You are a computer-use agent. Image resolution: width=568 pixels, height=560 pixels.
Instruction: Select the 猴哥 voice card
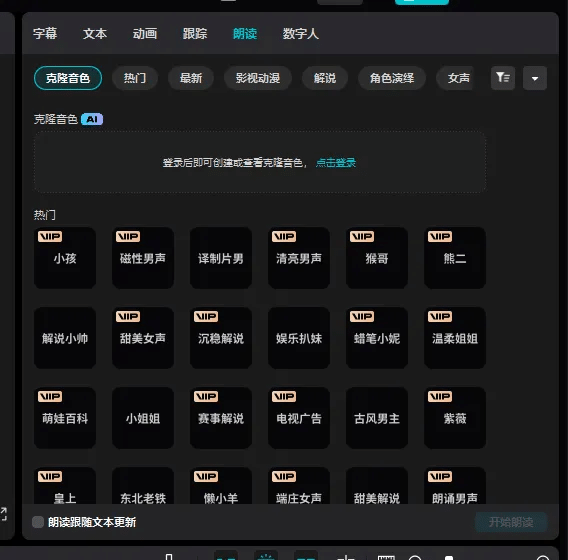(377, 258)
